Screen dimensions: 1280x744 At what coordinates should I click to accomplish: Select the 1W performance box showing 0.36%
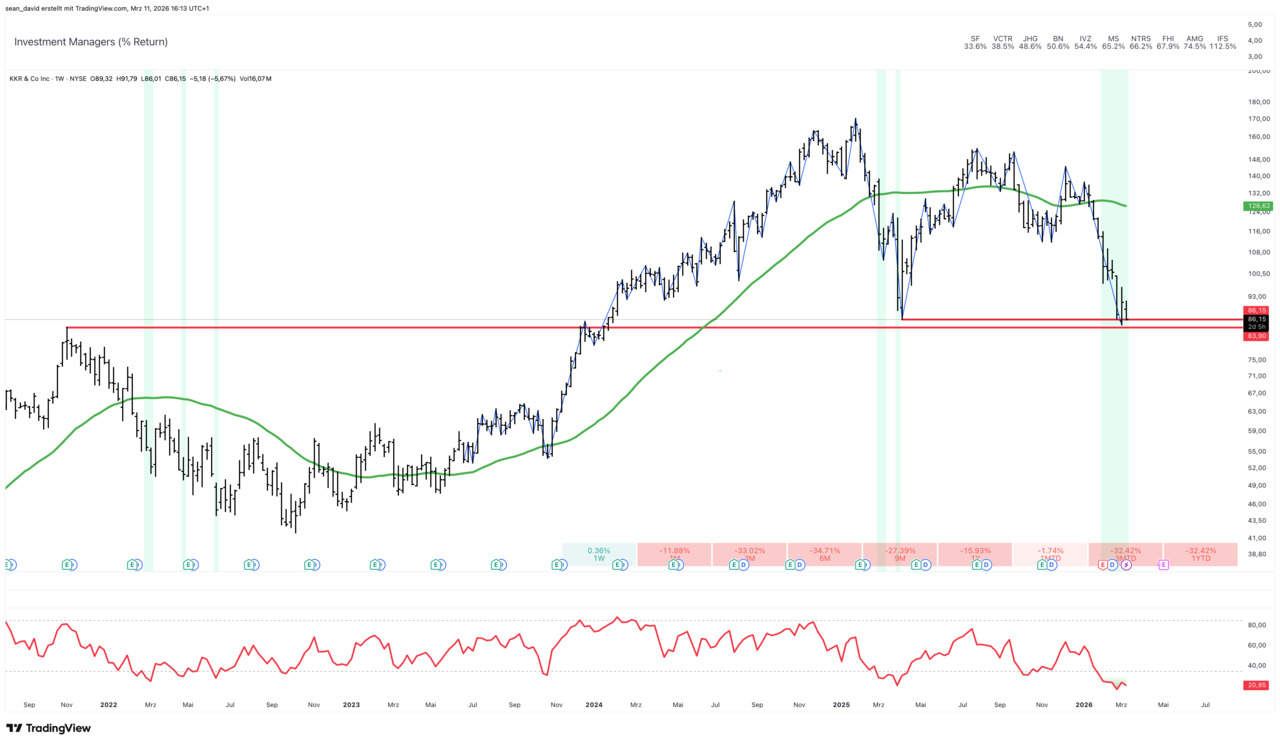click(x=599, y=554)
